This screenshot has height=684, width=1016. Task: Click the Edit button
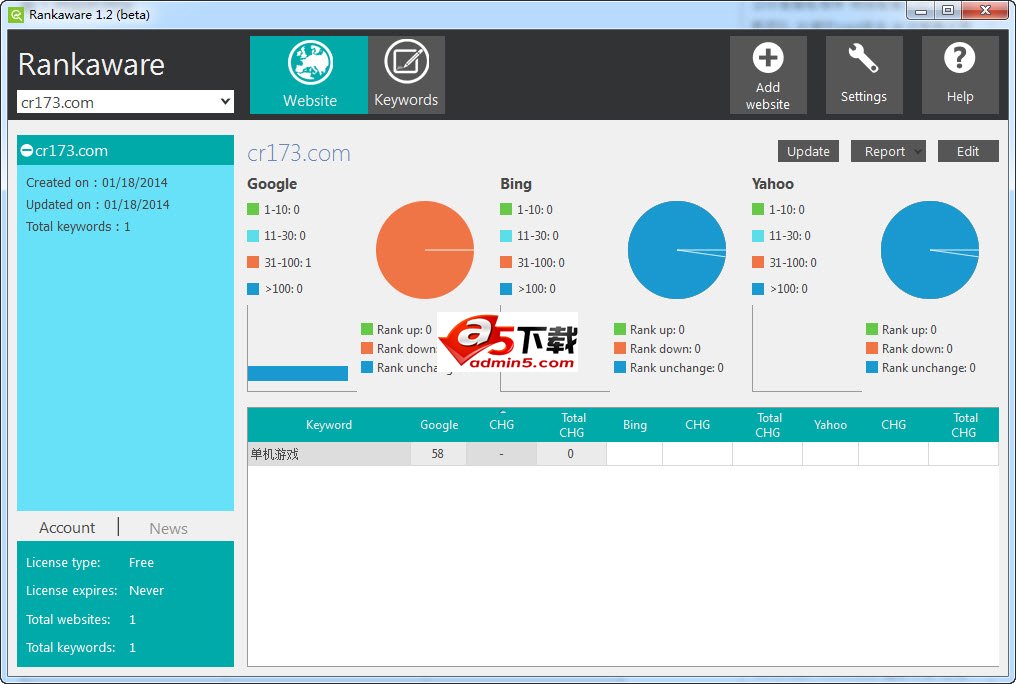coord(967,152)
